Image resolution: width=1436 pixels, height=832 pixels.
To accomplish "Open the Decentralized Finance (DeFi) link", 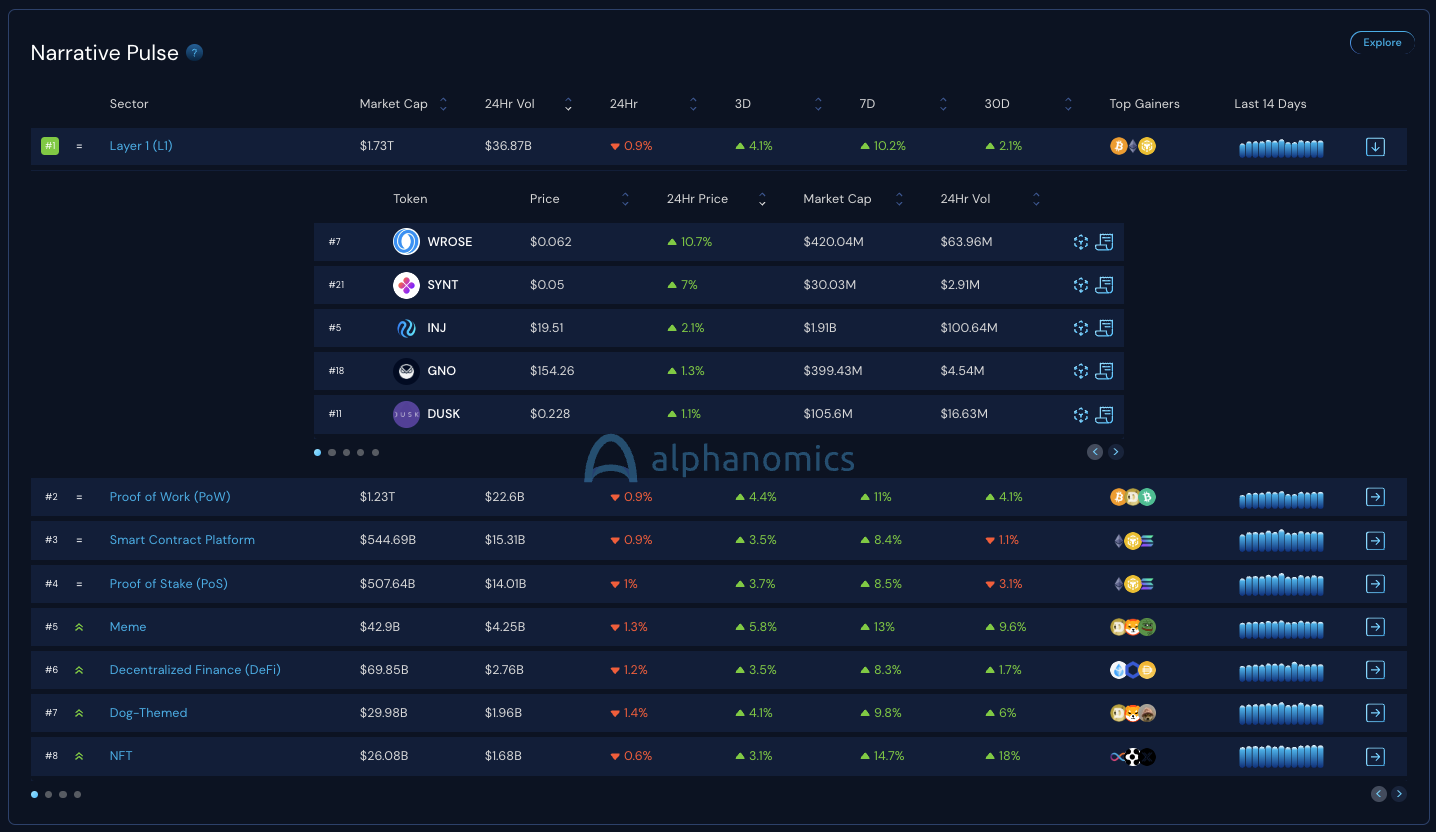I will coord(195,670).
